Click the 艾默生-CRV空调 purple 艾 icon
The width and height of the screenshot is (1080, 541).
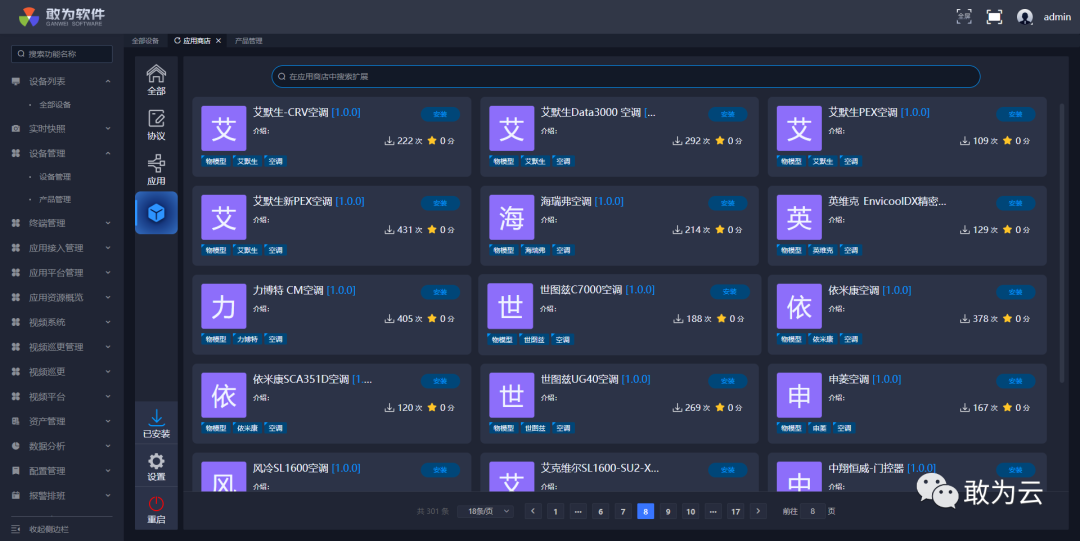tap(224, 128)
